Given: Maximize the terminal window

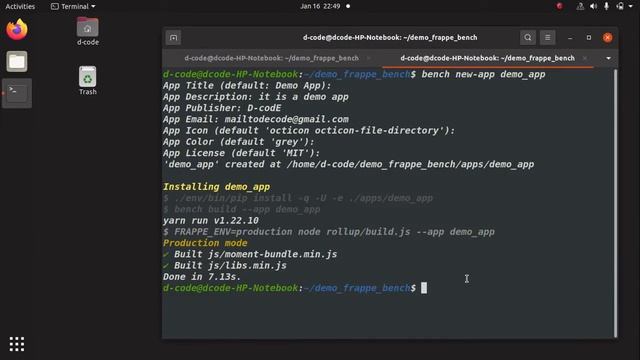Looking at the screenshot, I should [589, 38].
